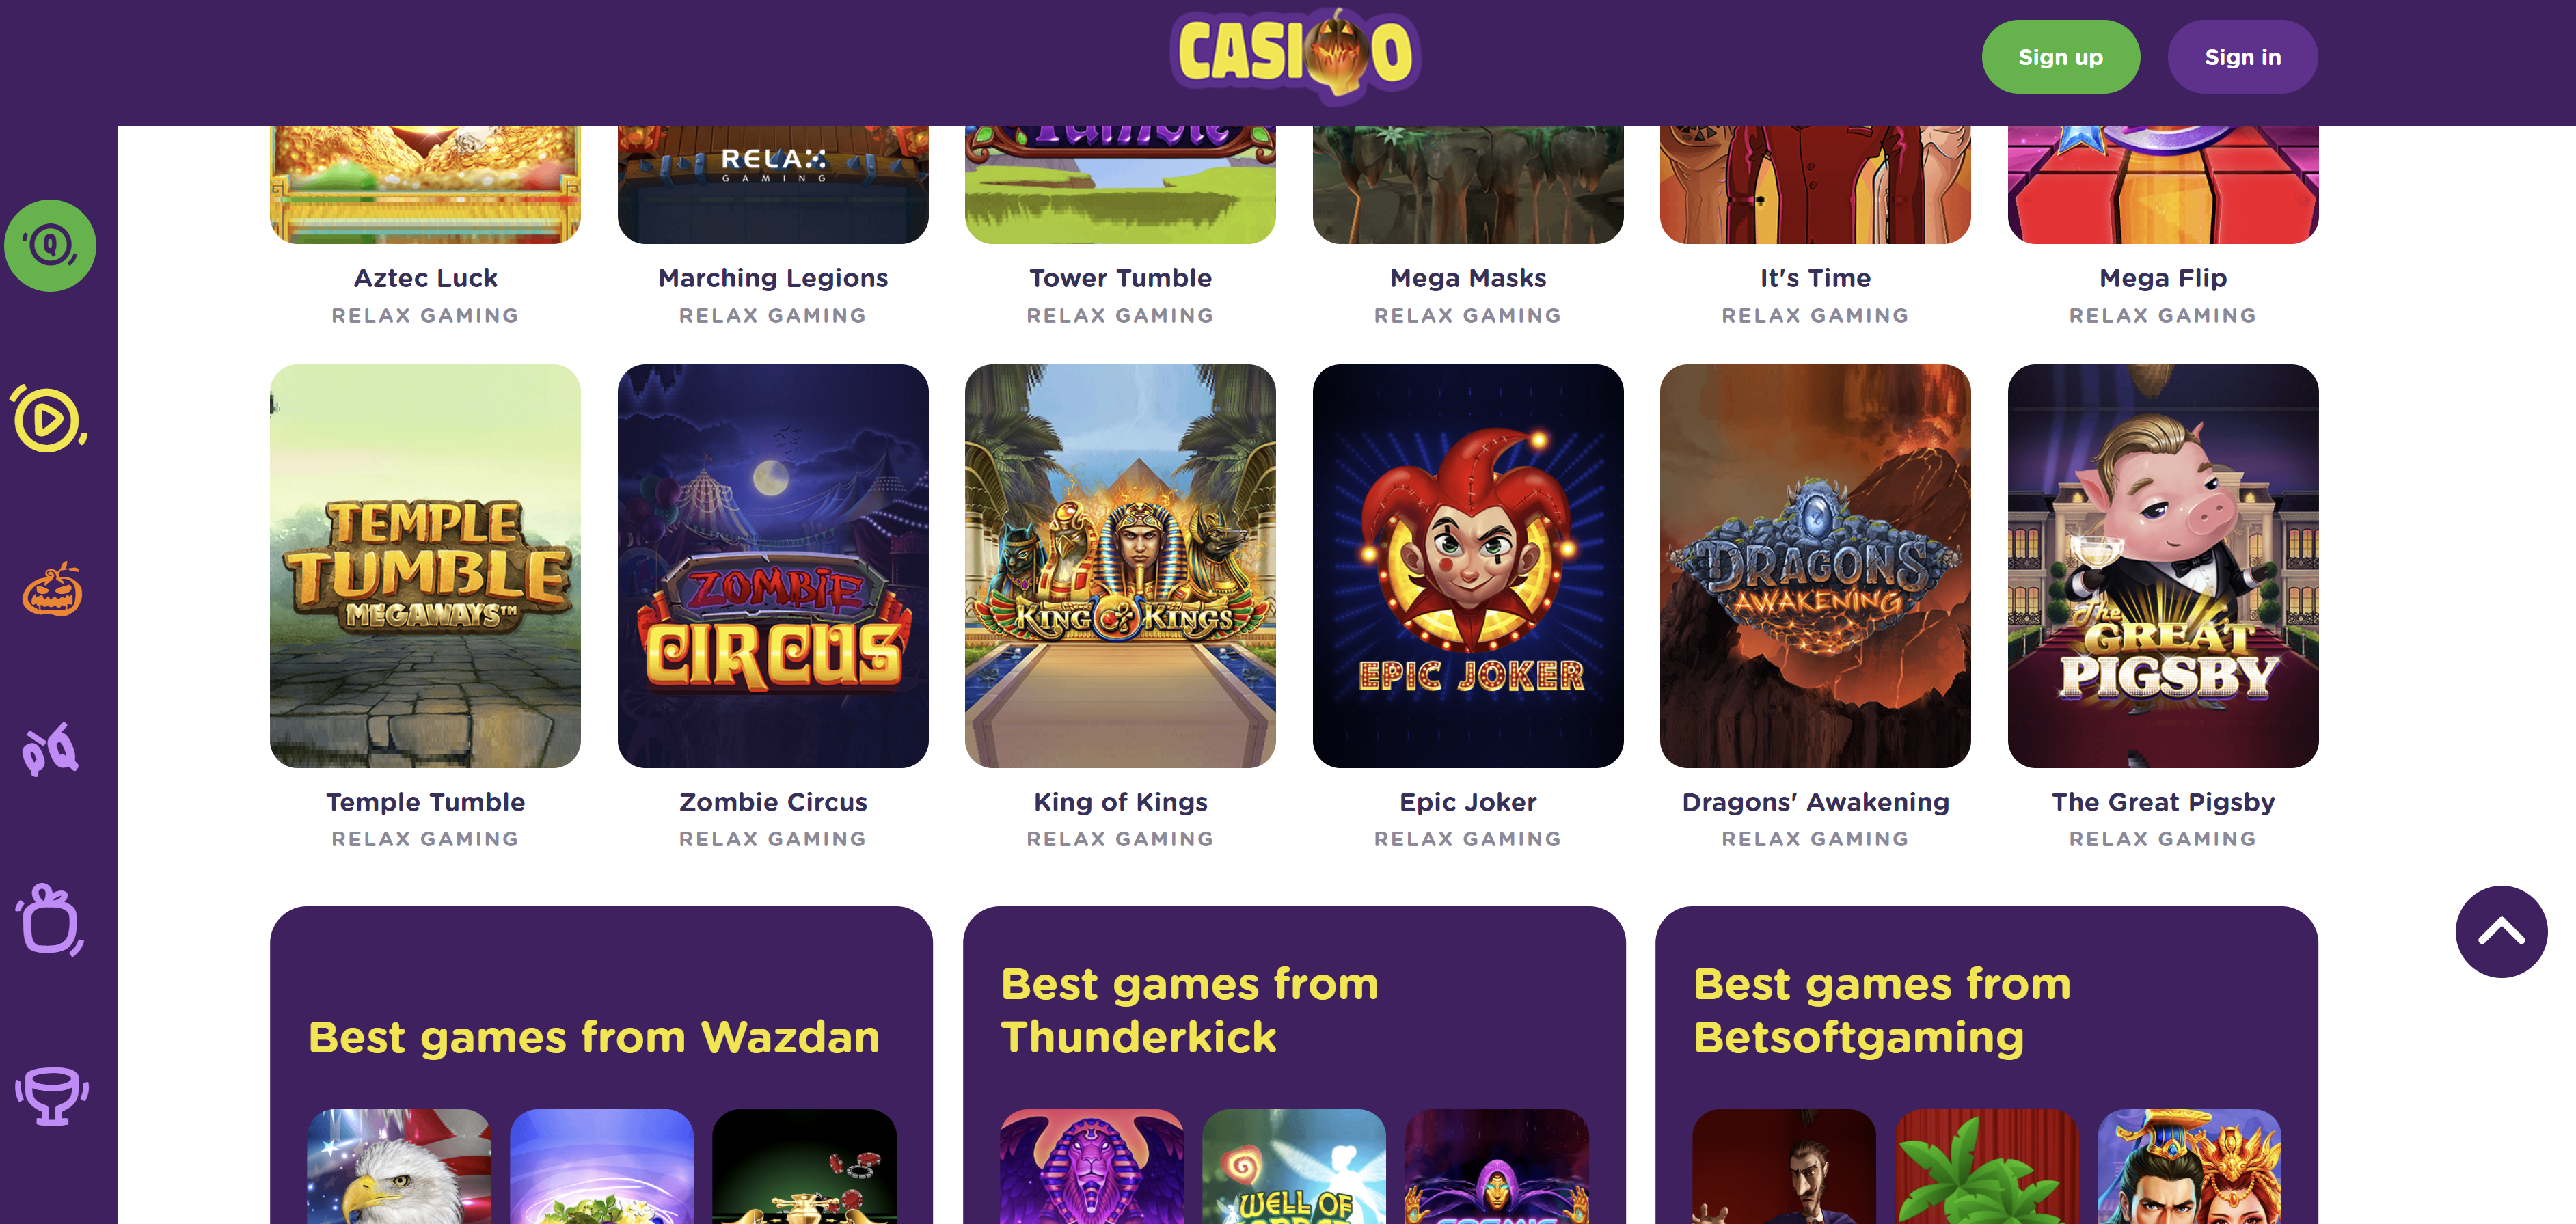The height and width of the screenshot is (1224, 2576).
Task: Click the green search icon in sidebar
Action: click(50, 245)
